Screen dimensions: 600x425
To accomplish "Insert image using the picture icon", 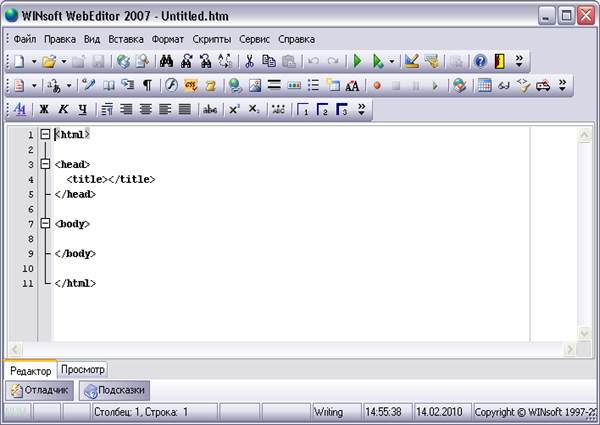I will click(255, 85).
